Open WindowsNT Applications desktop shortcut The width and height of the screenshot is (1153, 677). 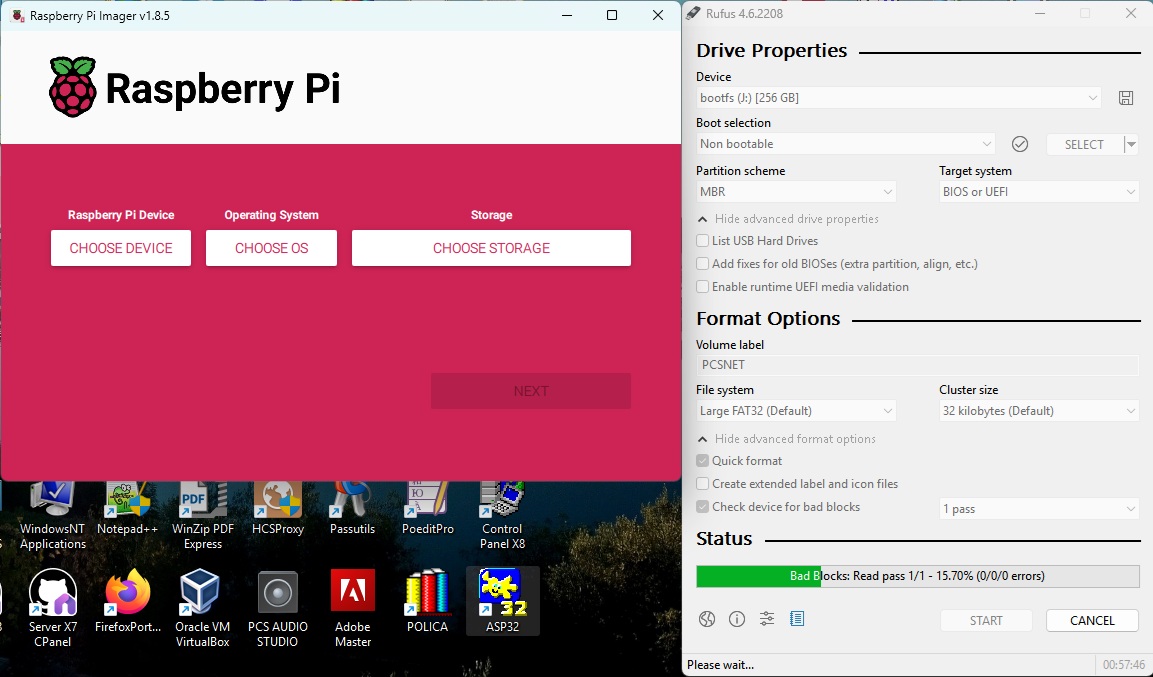[x=52, y=516]
